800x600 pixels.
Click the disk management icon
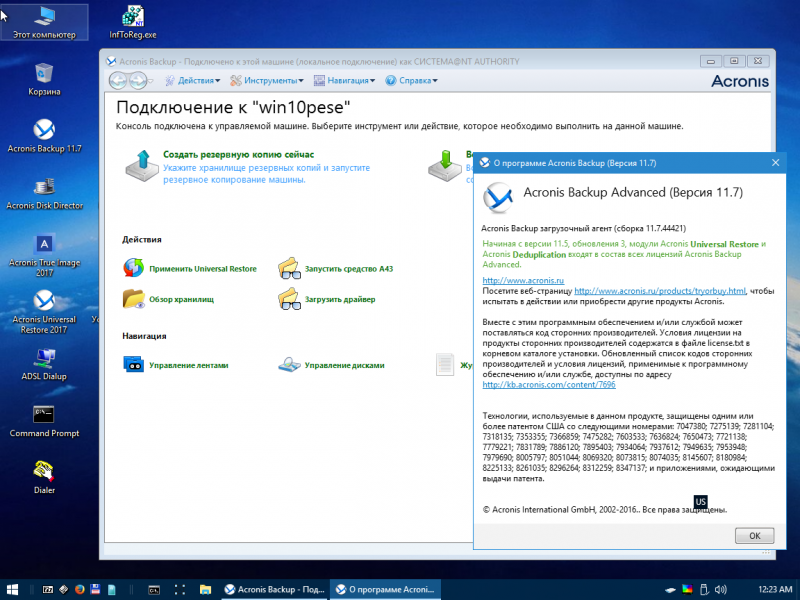[289, 365]
